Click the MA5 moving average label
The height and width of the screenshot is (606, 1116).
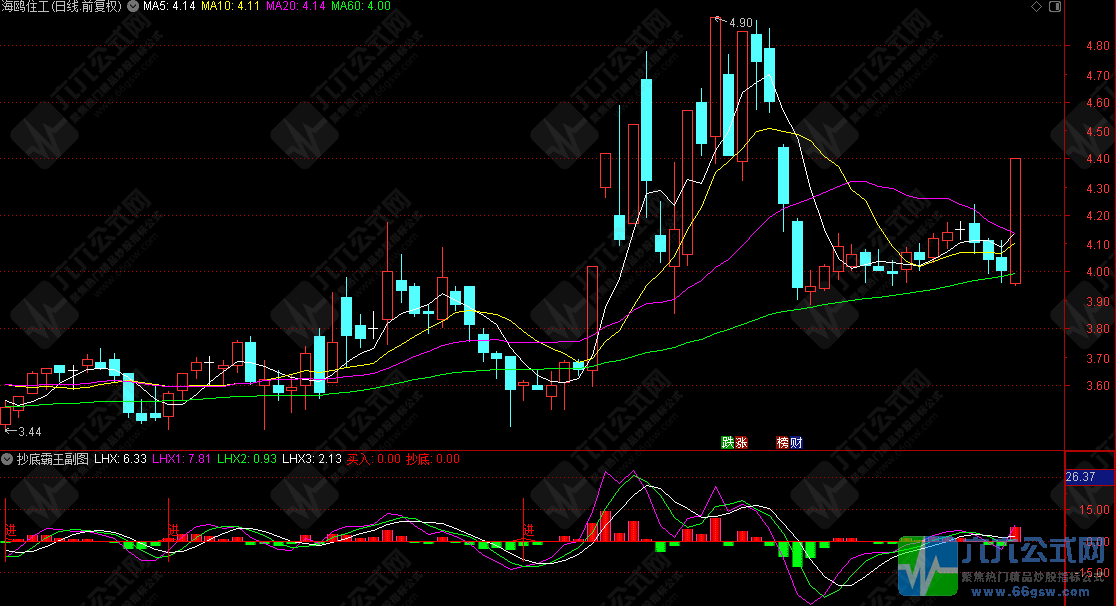(x=169, y=6)
